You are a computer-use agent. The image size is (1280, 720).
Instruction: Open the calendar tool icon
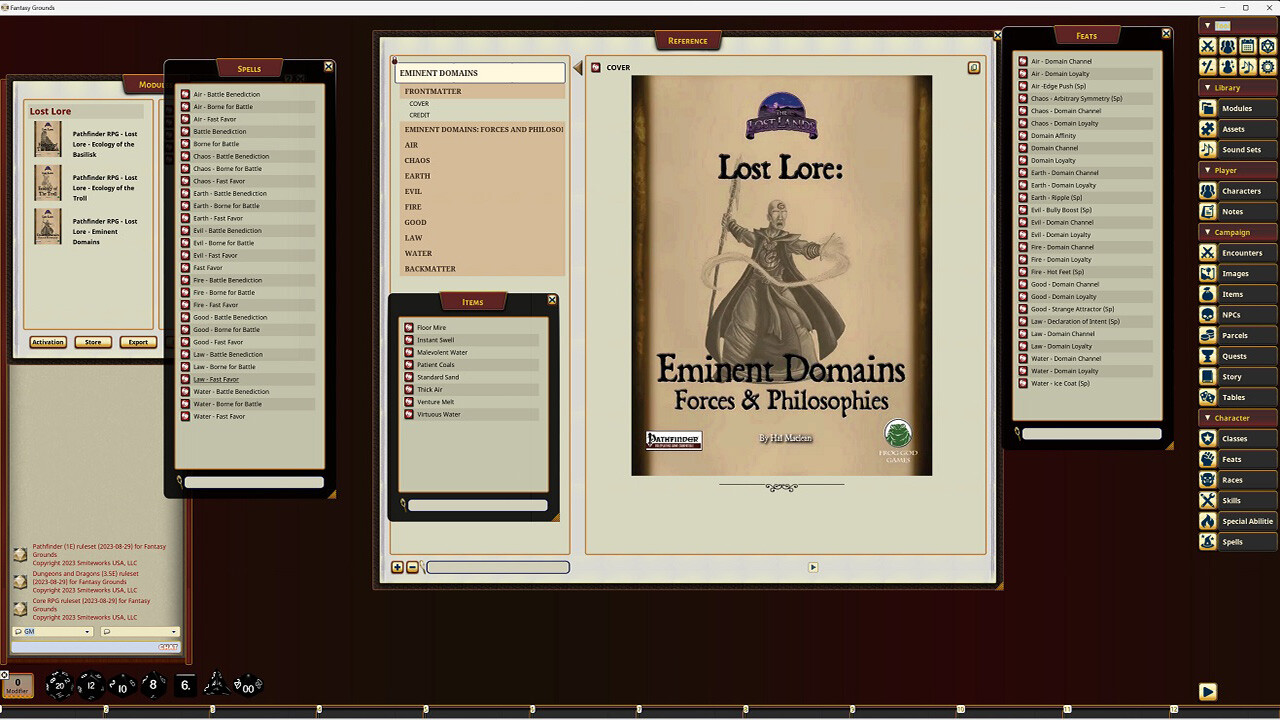[1247, 46]
